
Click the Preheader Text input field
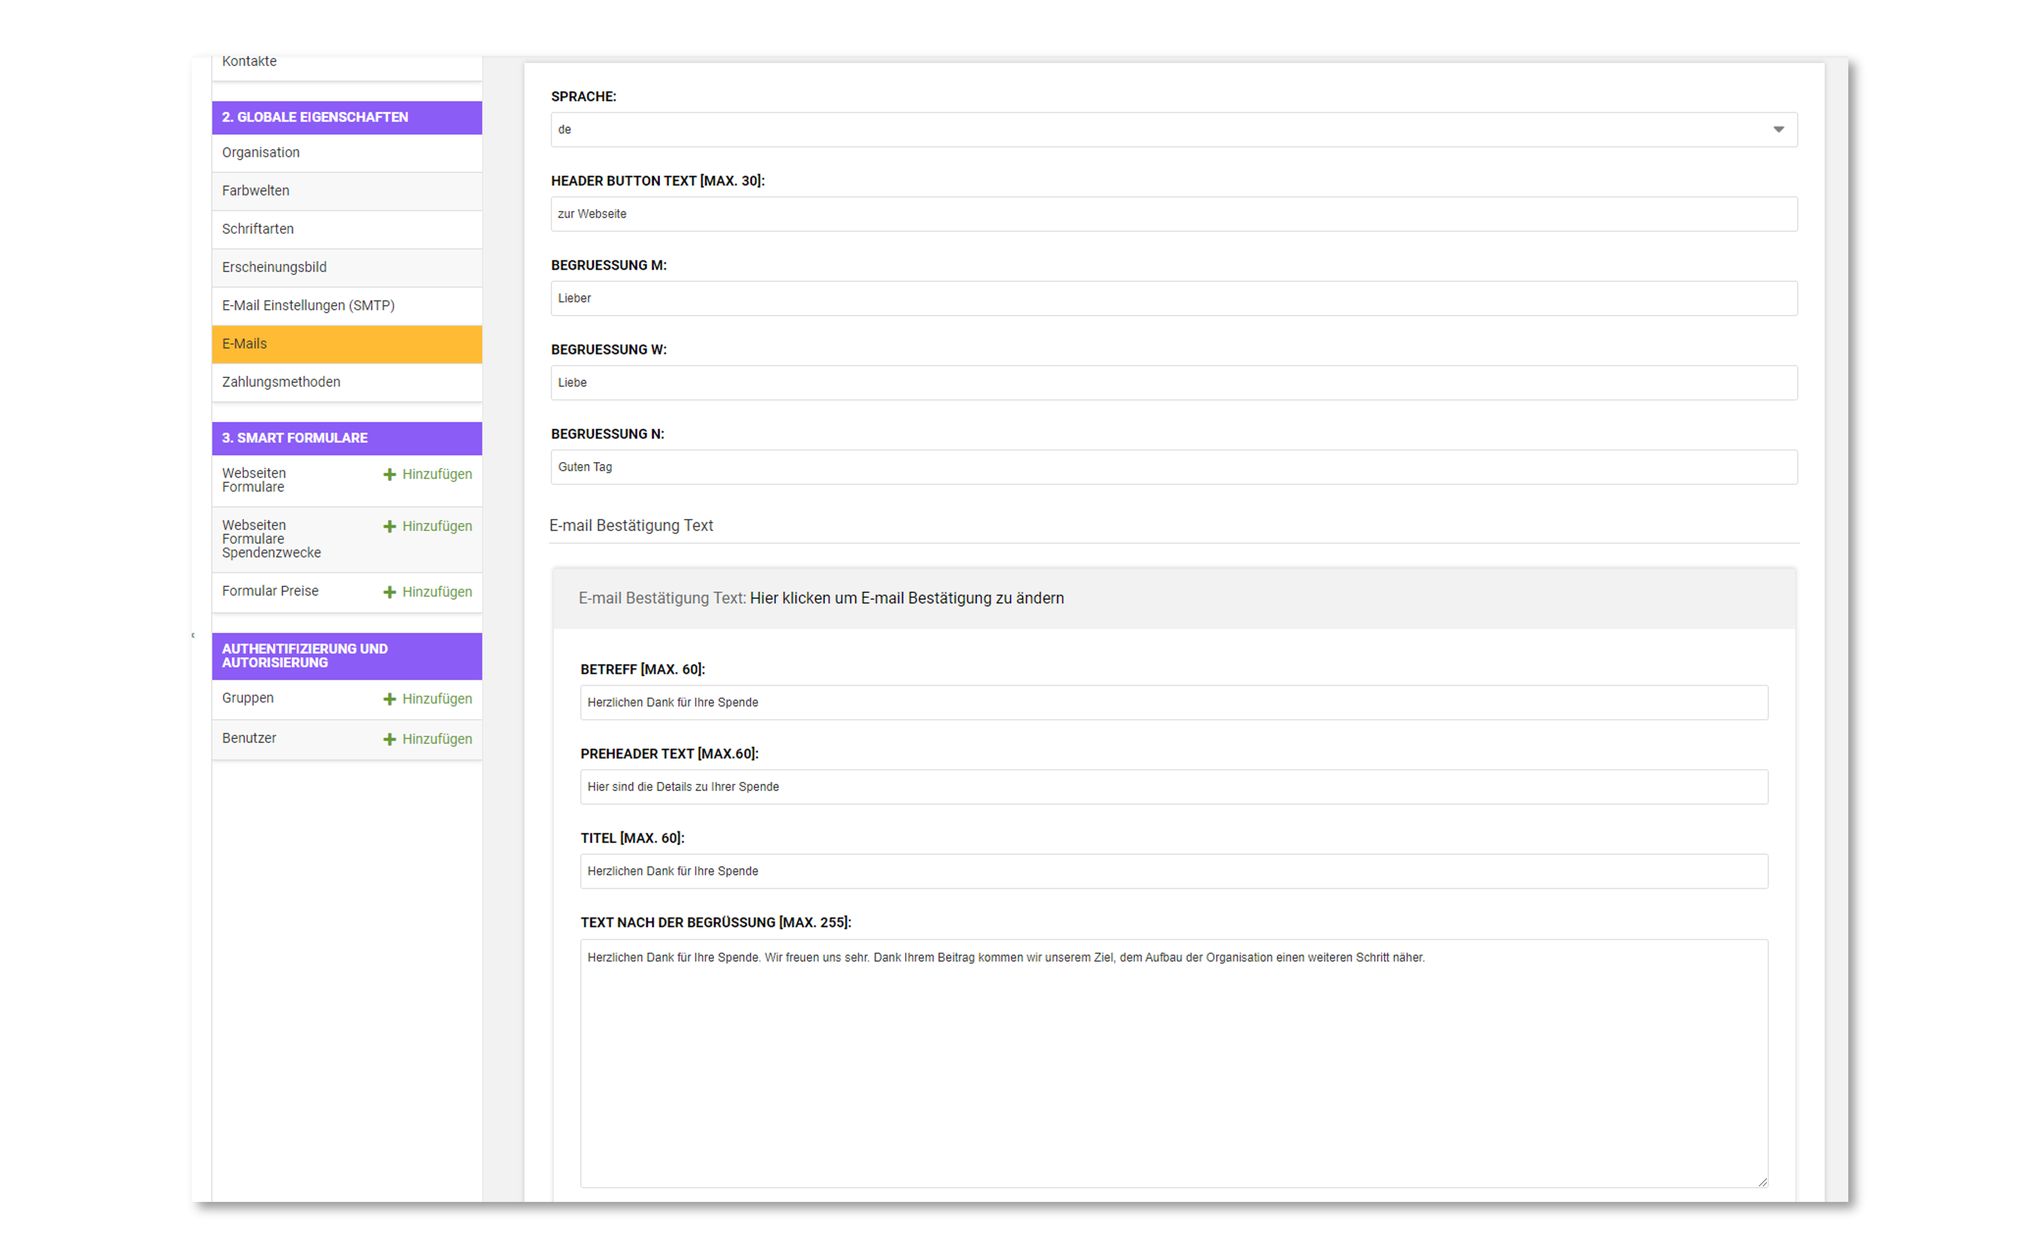coord(1173,788)
